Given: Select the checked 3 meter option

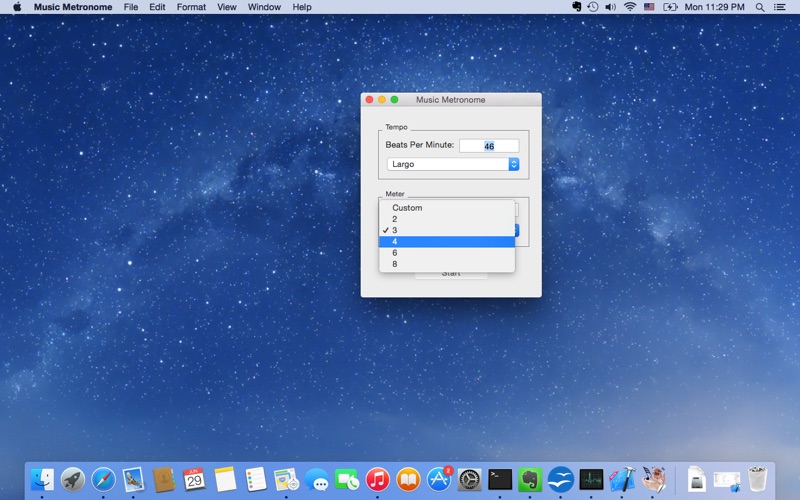Looking at the screenshot, I should click(447, 230).
